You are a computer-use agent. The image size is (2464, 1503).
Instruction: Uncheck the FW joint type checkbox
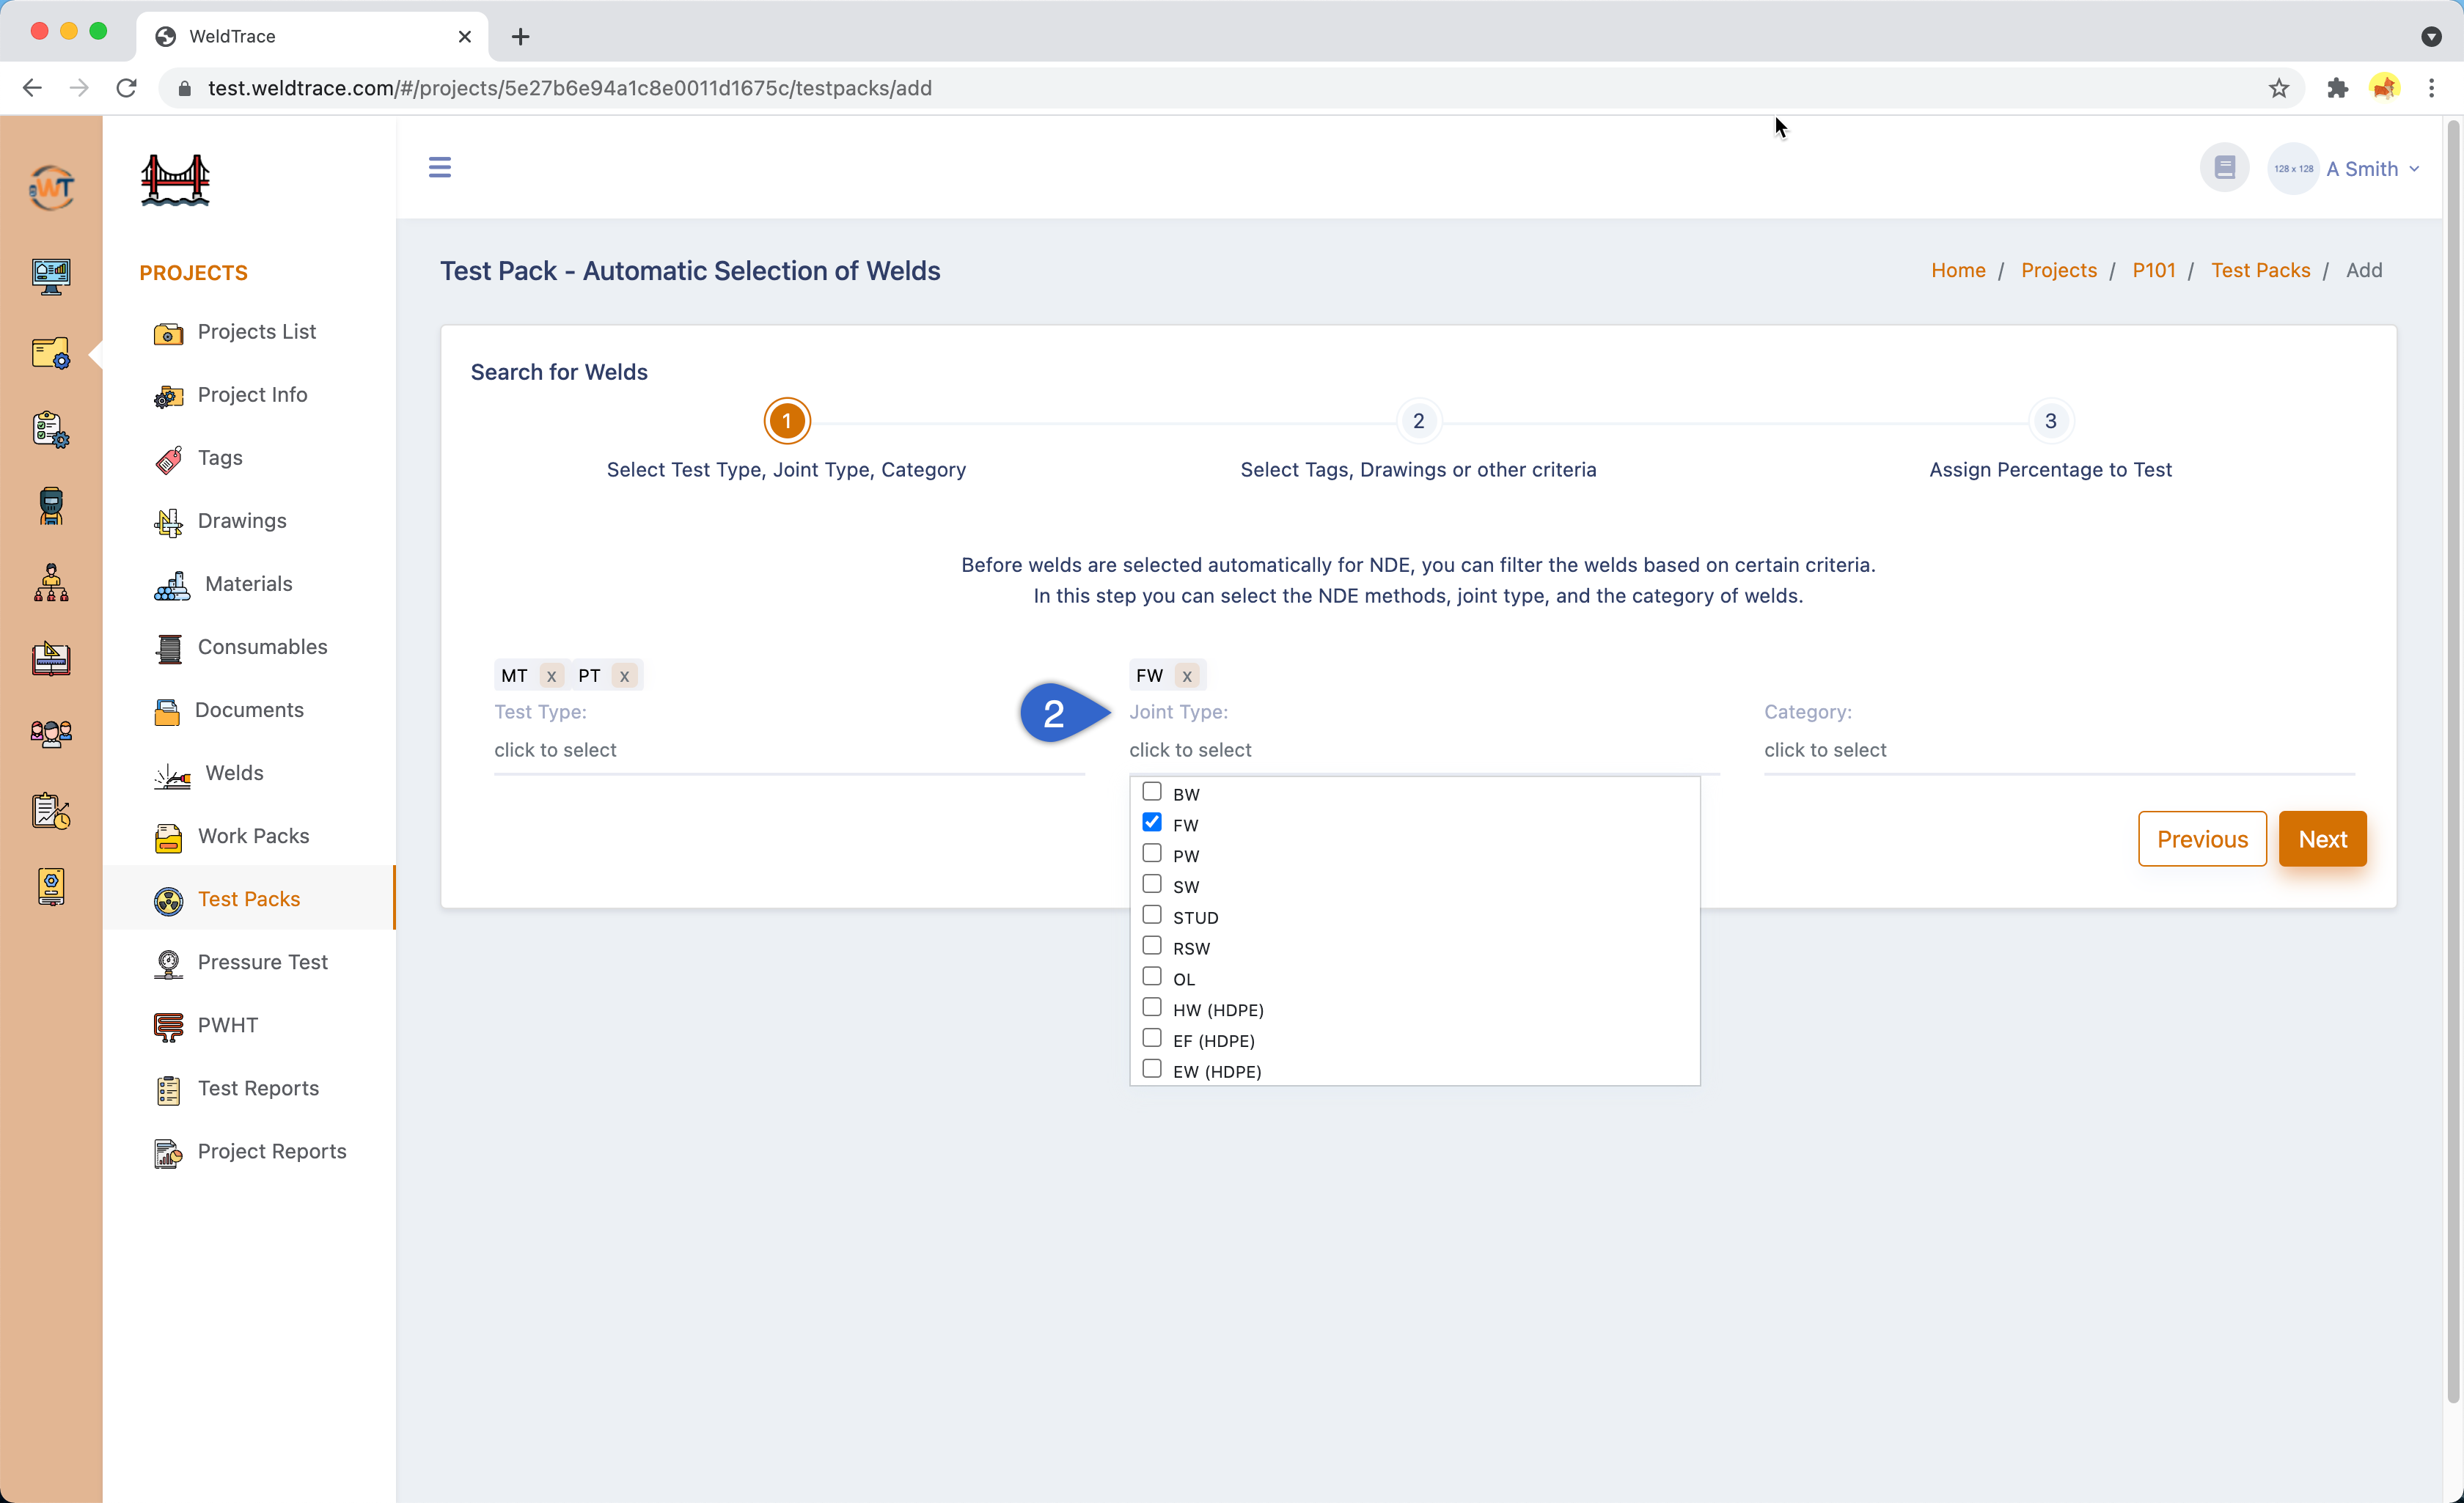pyautogui.click(x=1152, y=822)
